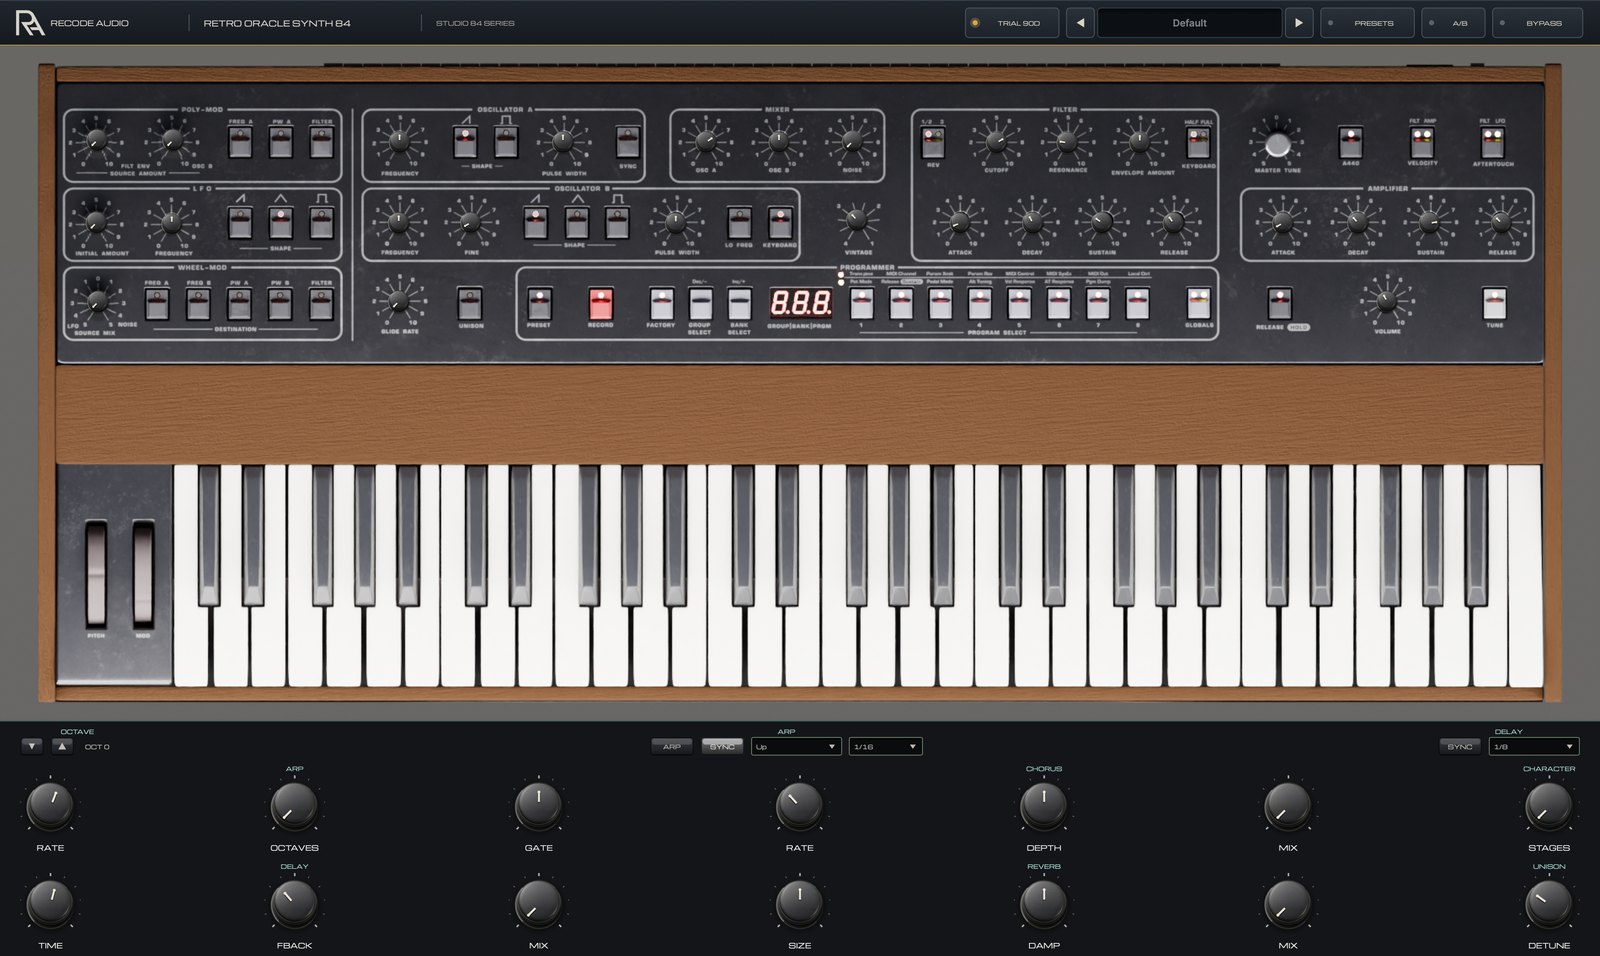Click the A/B comparison button

(1453, 23)
